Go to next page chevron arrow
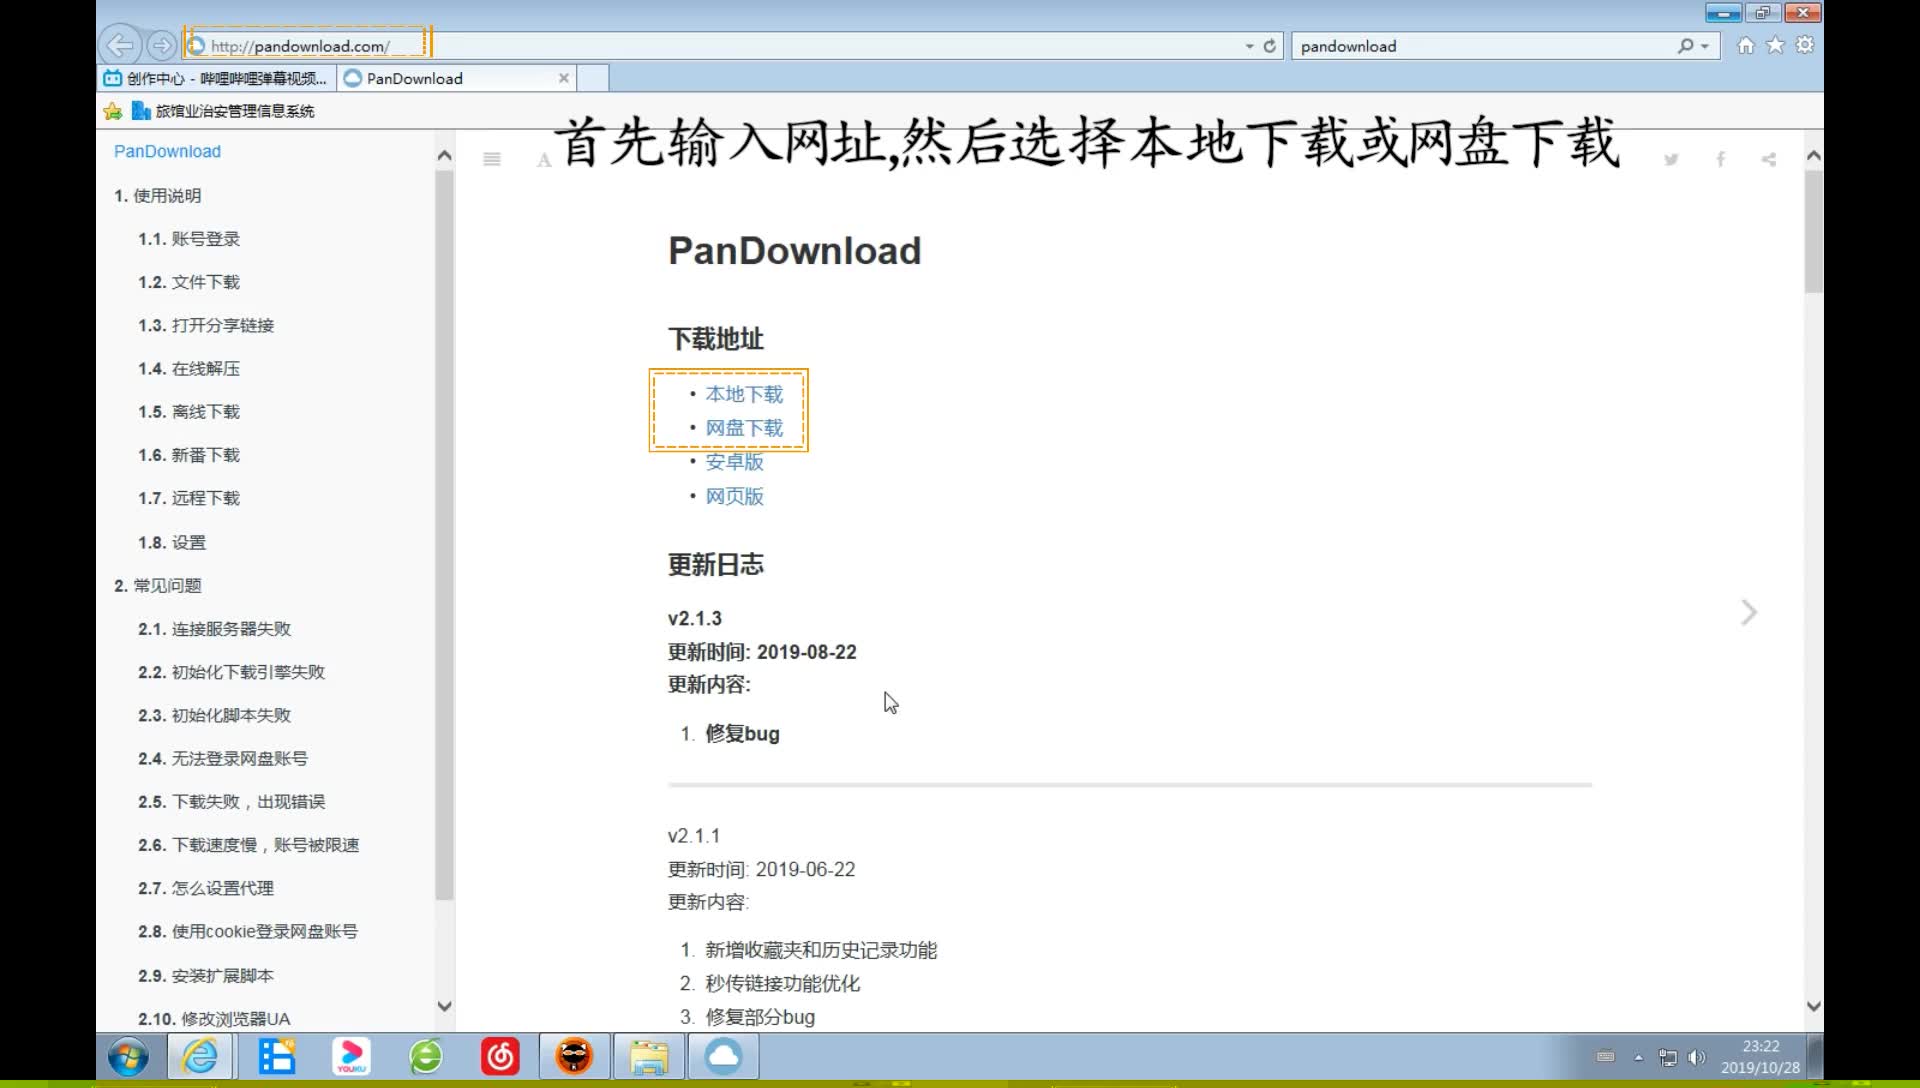Image resolution: width=1920 pixels, height=1088 pixels. (1749, 612)
